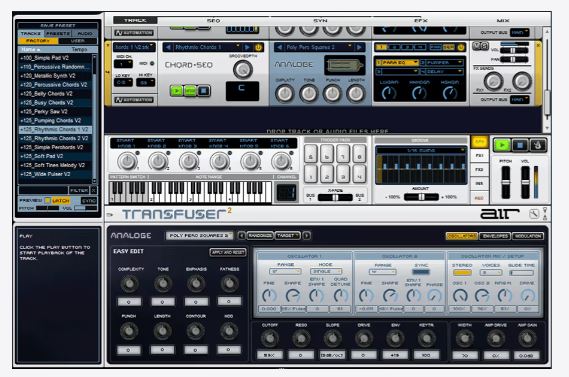Select preset +100_Simple Pad V2
The image size is (569, 377).
click(x=55, y=58)
